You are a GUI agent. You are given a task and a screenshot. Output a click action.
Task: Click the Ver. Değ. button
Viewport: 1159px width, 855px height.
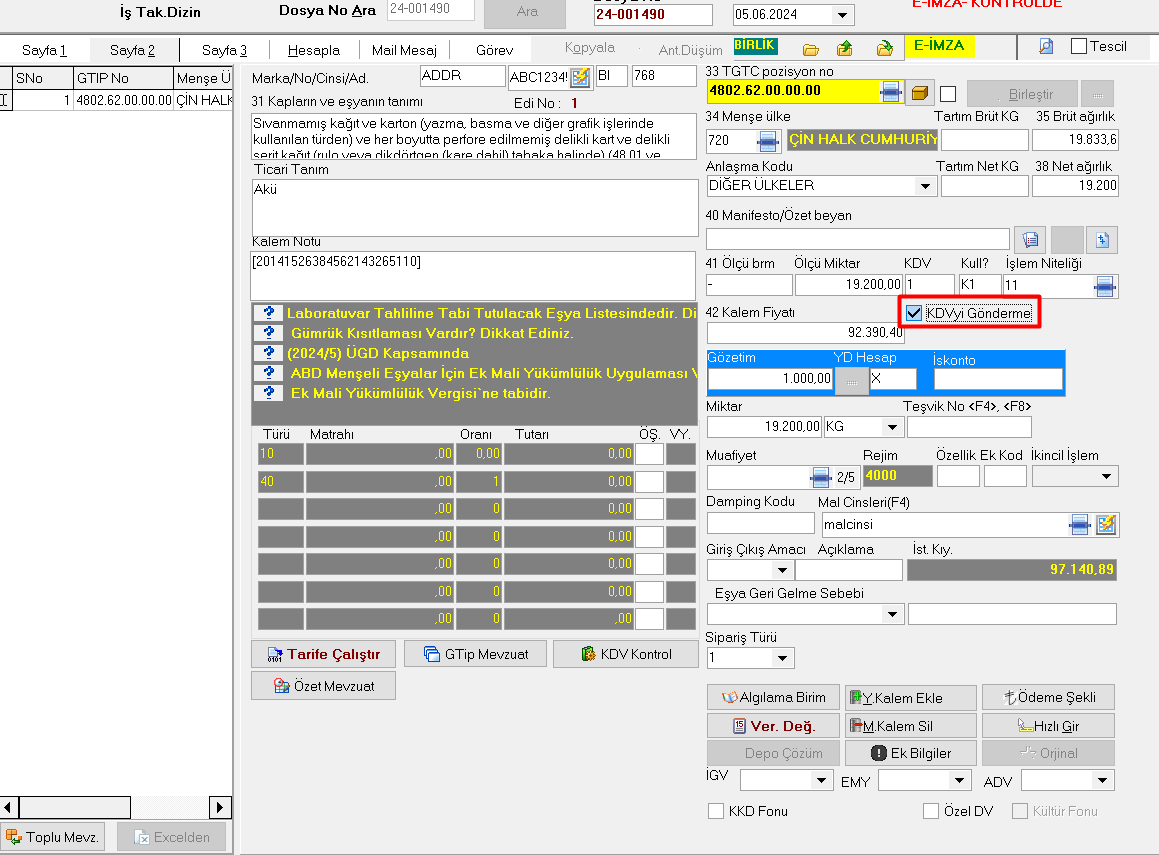coord(773,726)
